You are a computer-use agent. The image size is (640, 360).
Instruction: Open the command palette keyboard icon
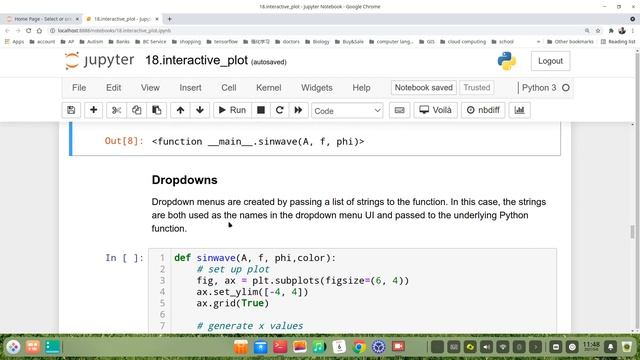pyautogui.click(x=400, y=110)
